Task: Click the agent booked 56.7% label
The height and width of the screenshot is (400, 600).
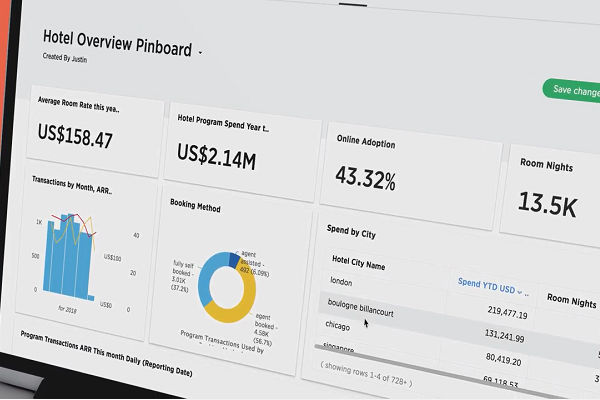Action: click(266, 329)
